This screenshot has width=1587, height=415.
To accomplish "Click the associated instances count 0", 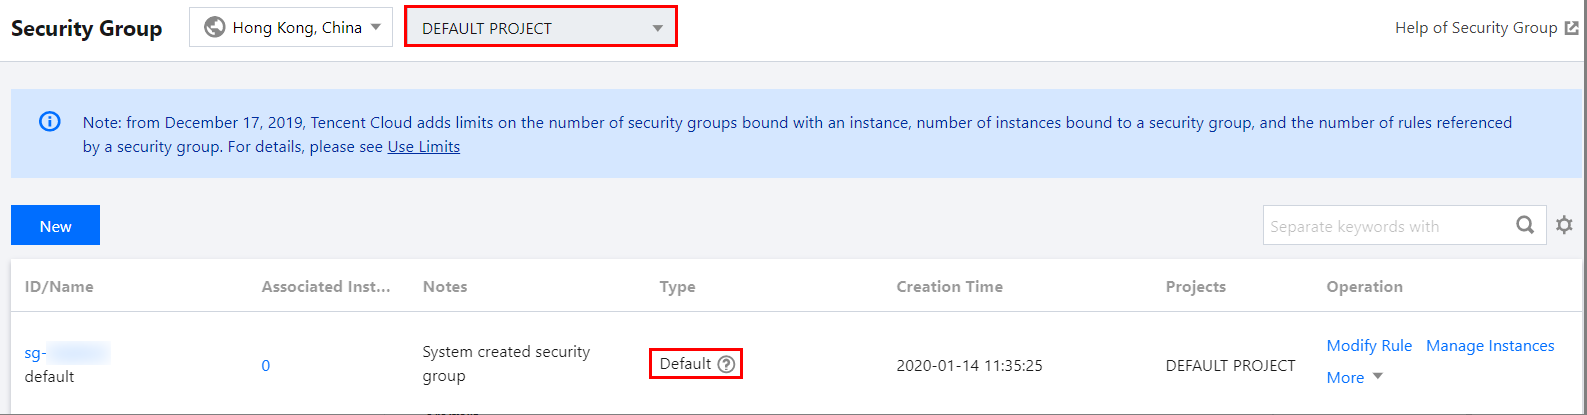I will 265,365.
